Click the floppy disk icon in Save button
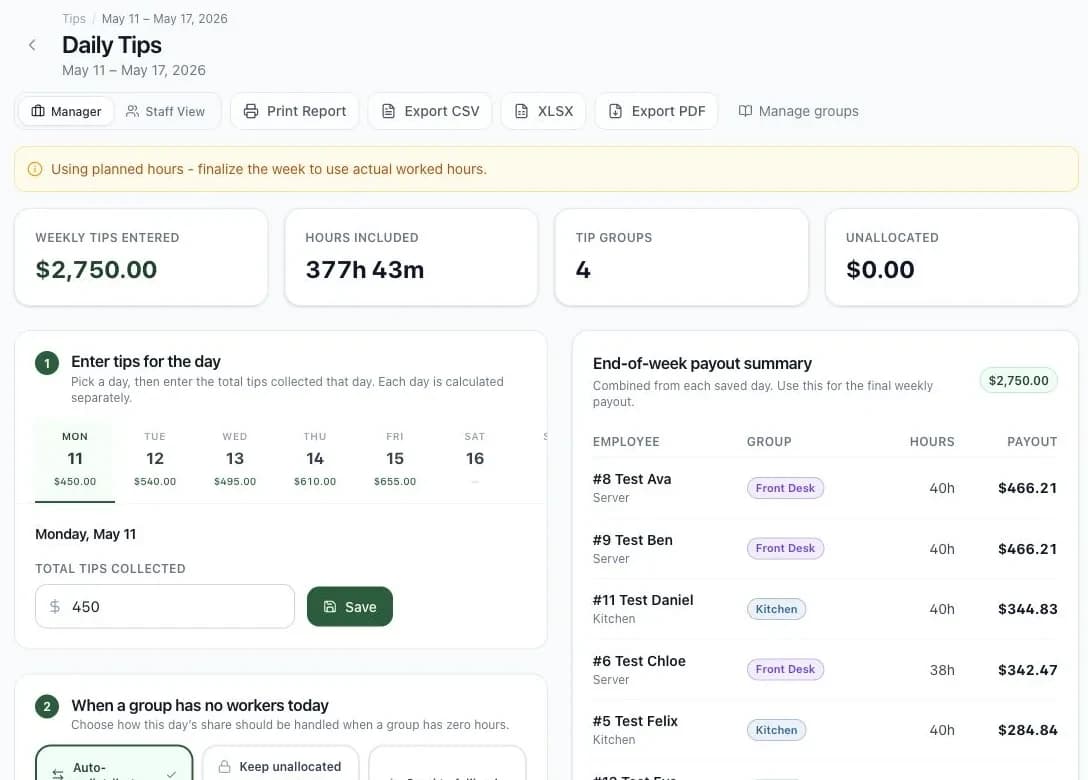This screenshot has height=780, width=1088. pos(330,607)
